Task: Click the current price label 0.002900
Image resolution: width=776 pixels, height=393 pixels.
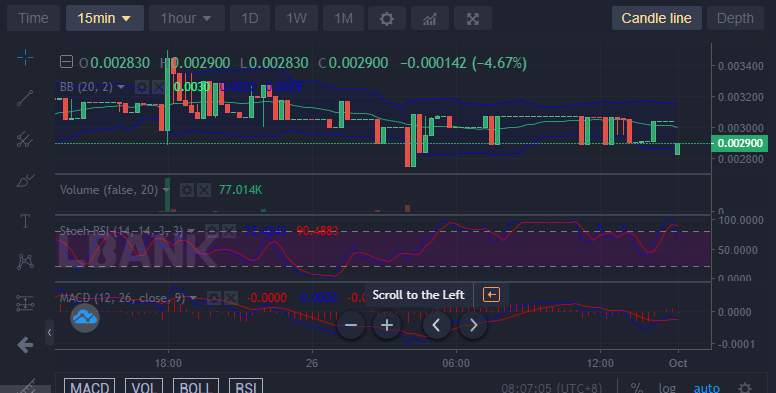Action: pyautogui.click(x=739, y=144)
